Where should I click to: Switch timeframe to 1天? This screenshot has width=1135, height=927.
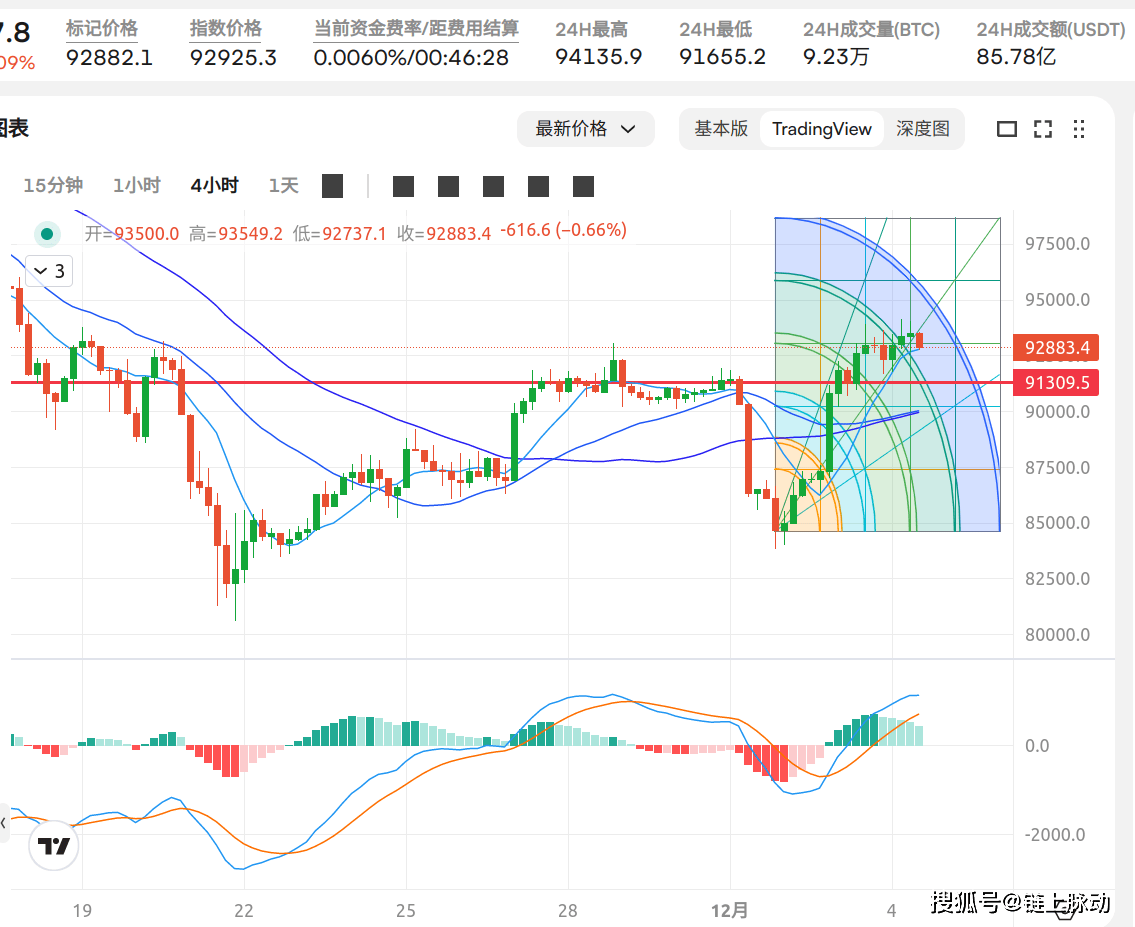pyautogui.click(x=283, y=186)
